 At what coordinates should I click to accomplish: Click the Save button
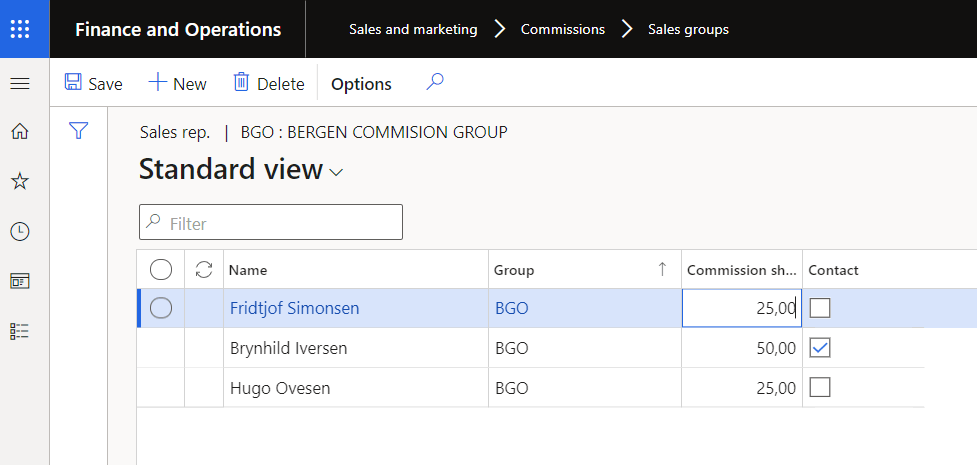pyautogui.click(x=93, y=84)
